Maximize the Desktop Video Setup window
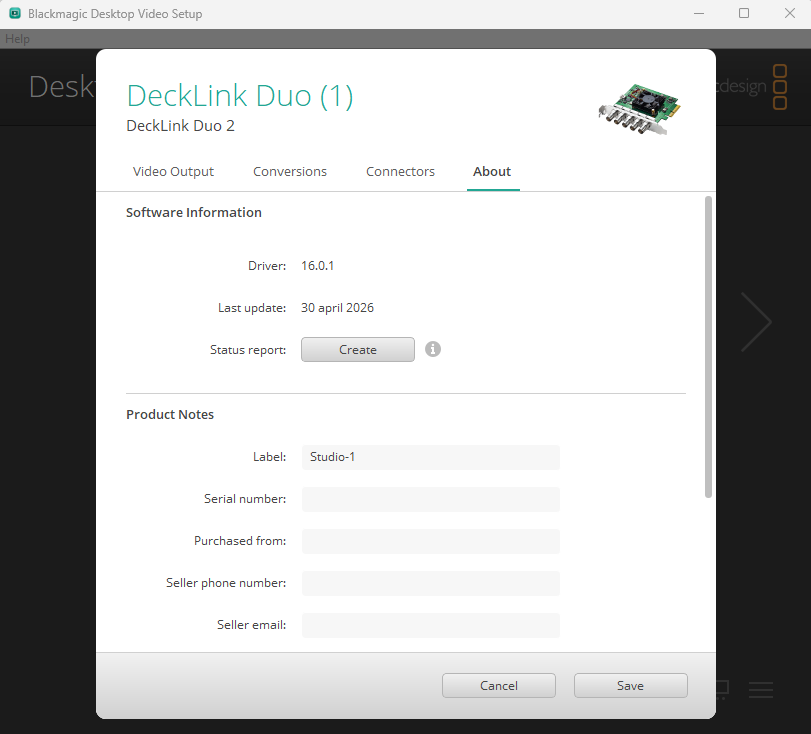 (x=744, y=13)
